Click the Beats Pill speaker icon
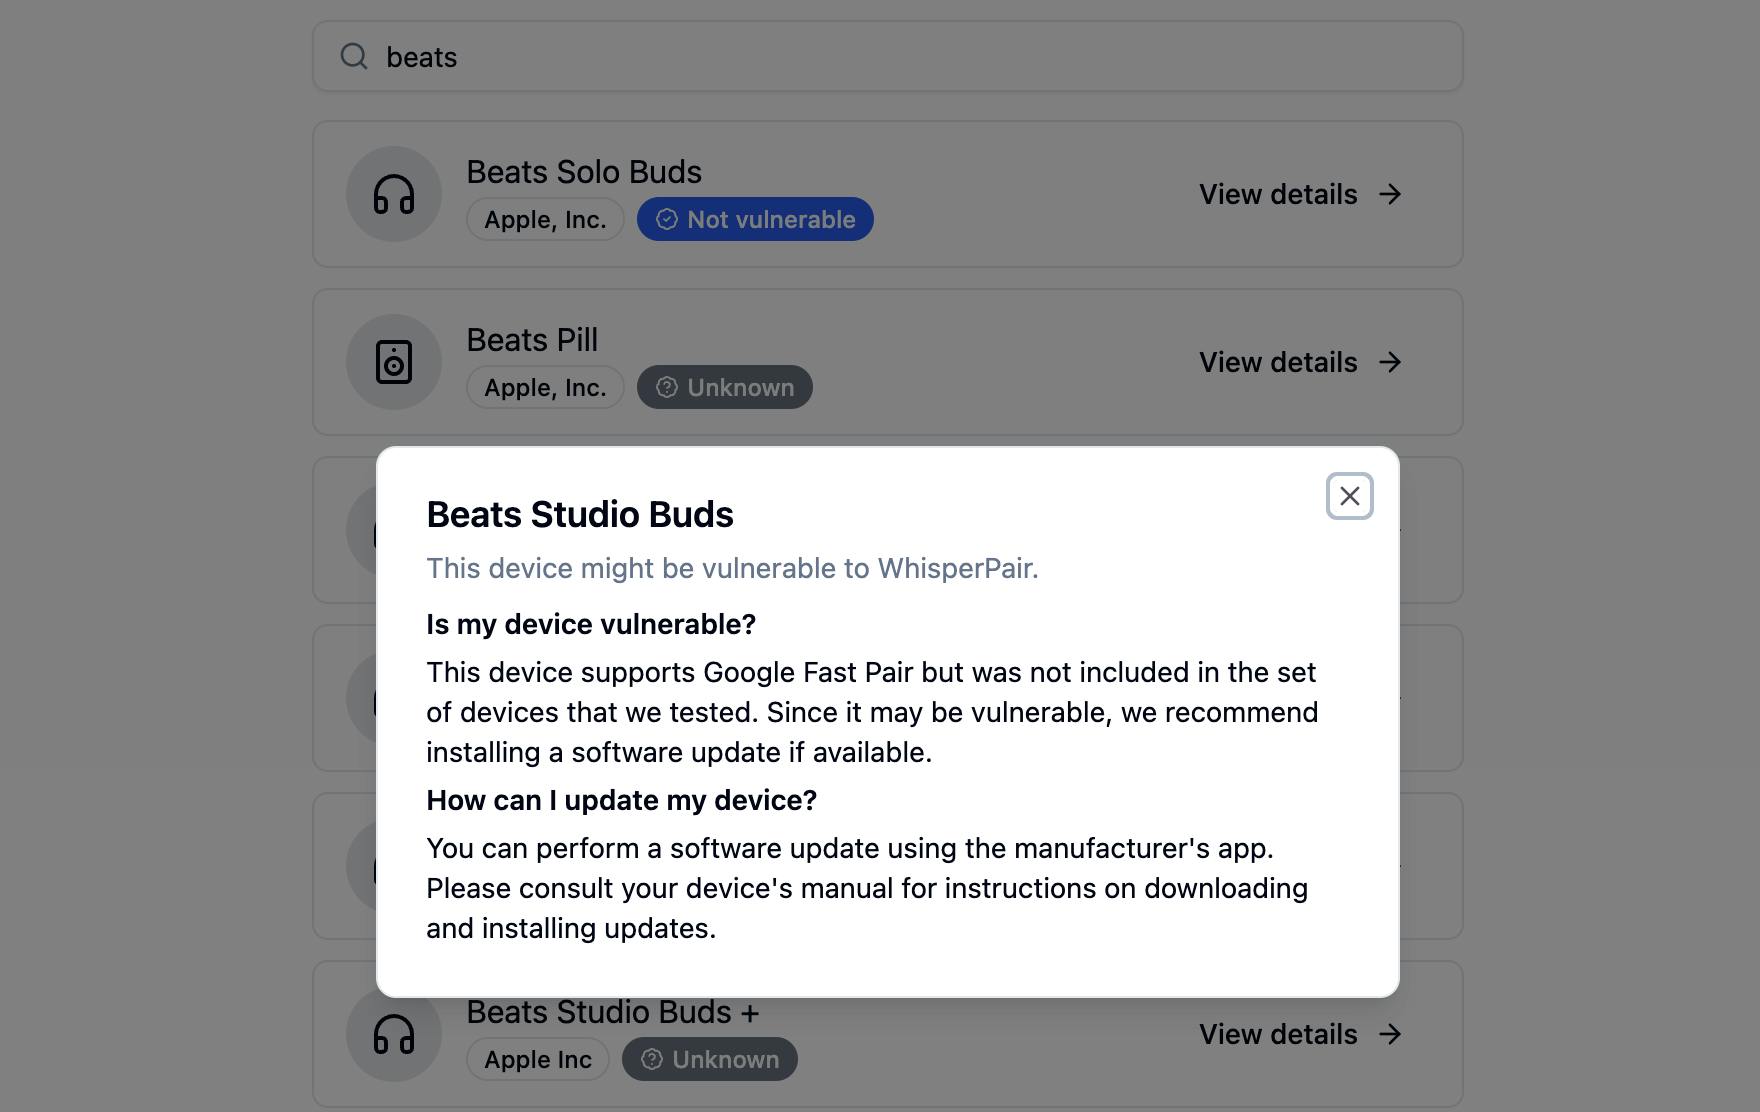 click(394, 362)
